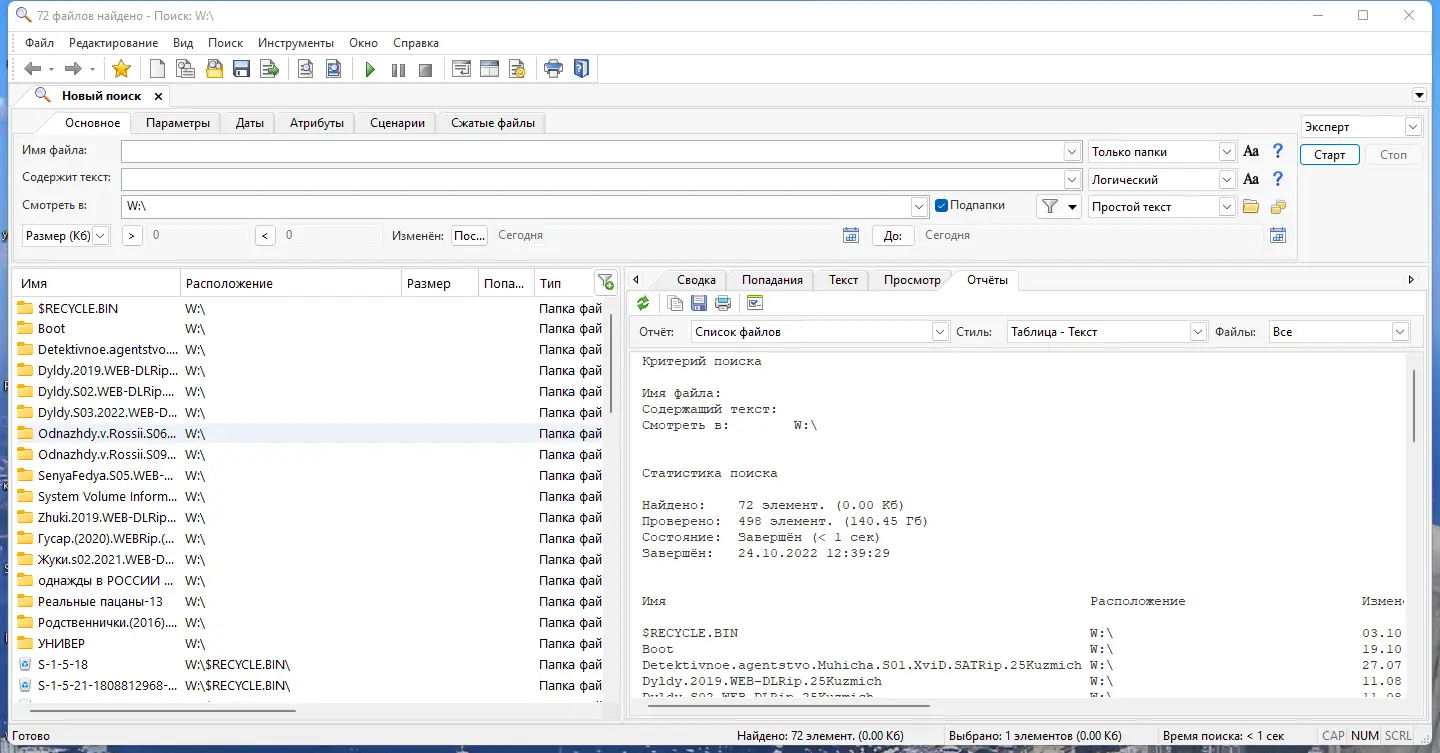Viewport: 1440px width, 753px height.
Task: Create a new search with the blank page icon
Action: tap(157, 69)
